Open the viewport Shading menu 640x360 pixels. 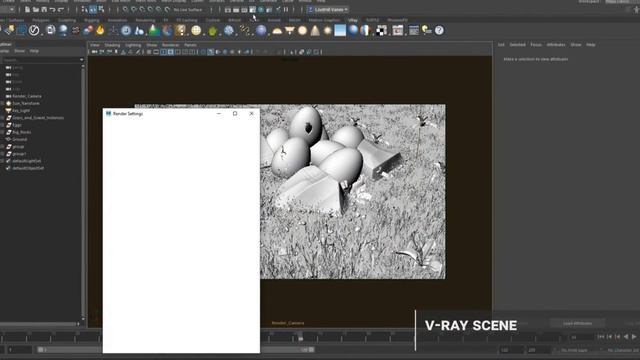(112, 45)
